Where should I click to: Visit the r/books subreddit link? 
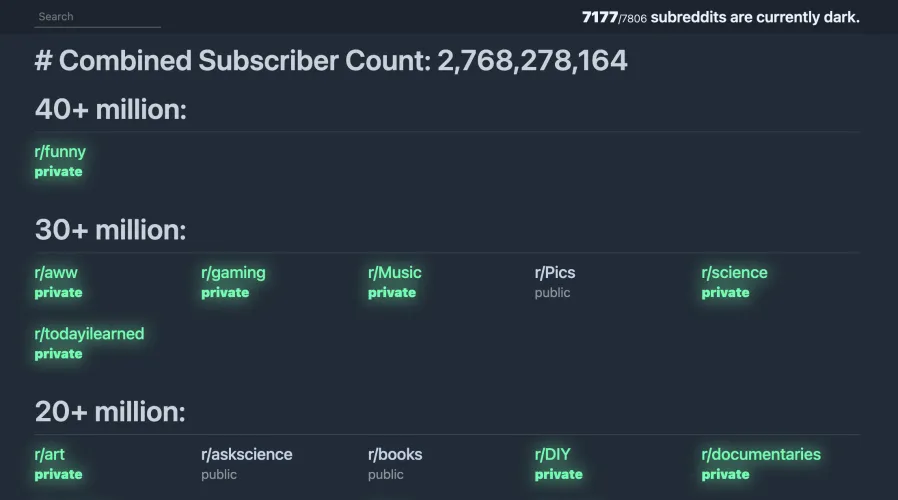point(395,455)
